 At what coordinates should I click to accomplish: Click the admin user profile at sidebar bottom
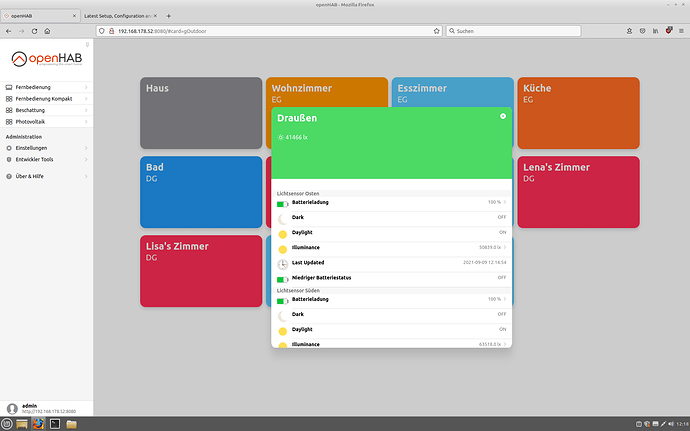pyautogui.click(x=46, y=409)
